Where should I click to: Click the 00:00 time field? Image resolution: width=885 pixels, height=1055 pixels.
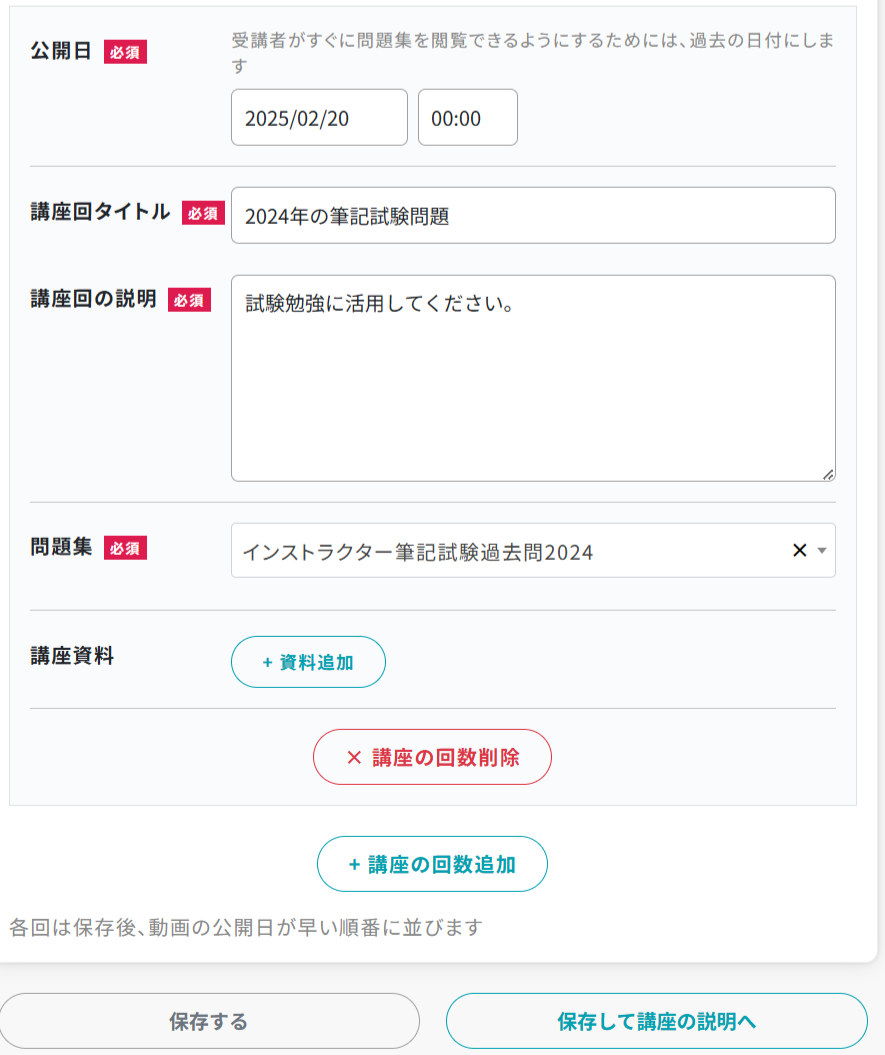467,118
